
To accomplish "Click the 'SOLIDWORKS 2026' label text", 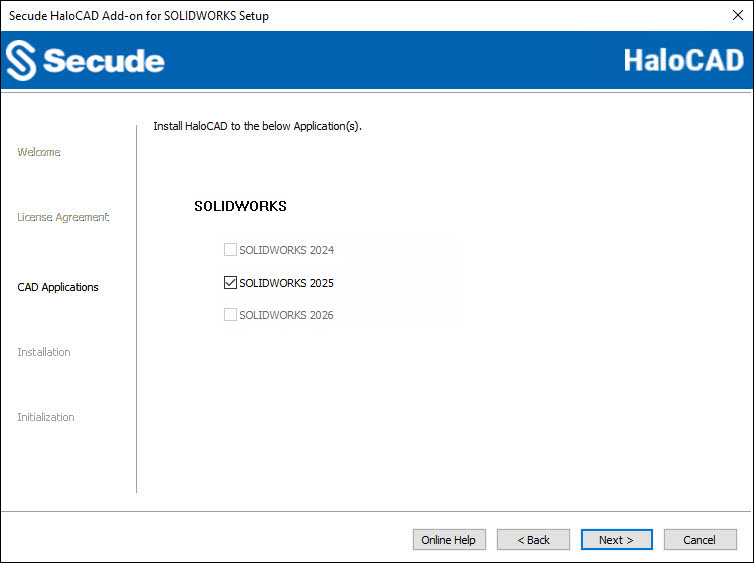I will pyautogui.click(x=287, y=315).
